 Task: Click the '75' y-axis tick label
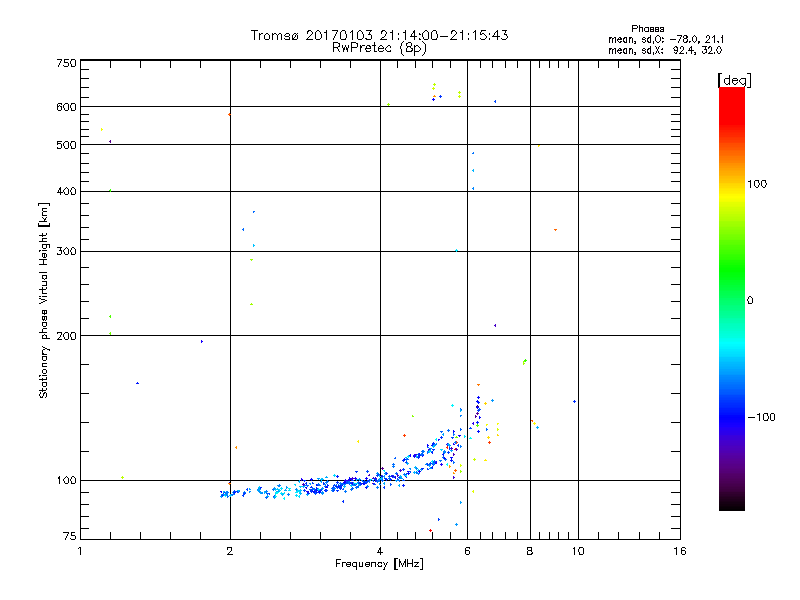pyautogui.click(x=70, y=536)
